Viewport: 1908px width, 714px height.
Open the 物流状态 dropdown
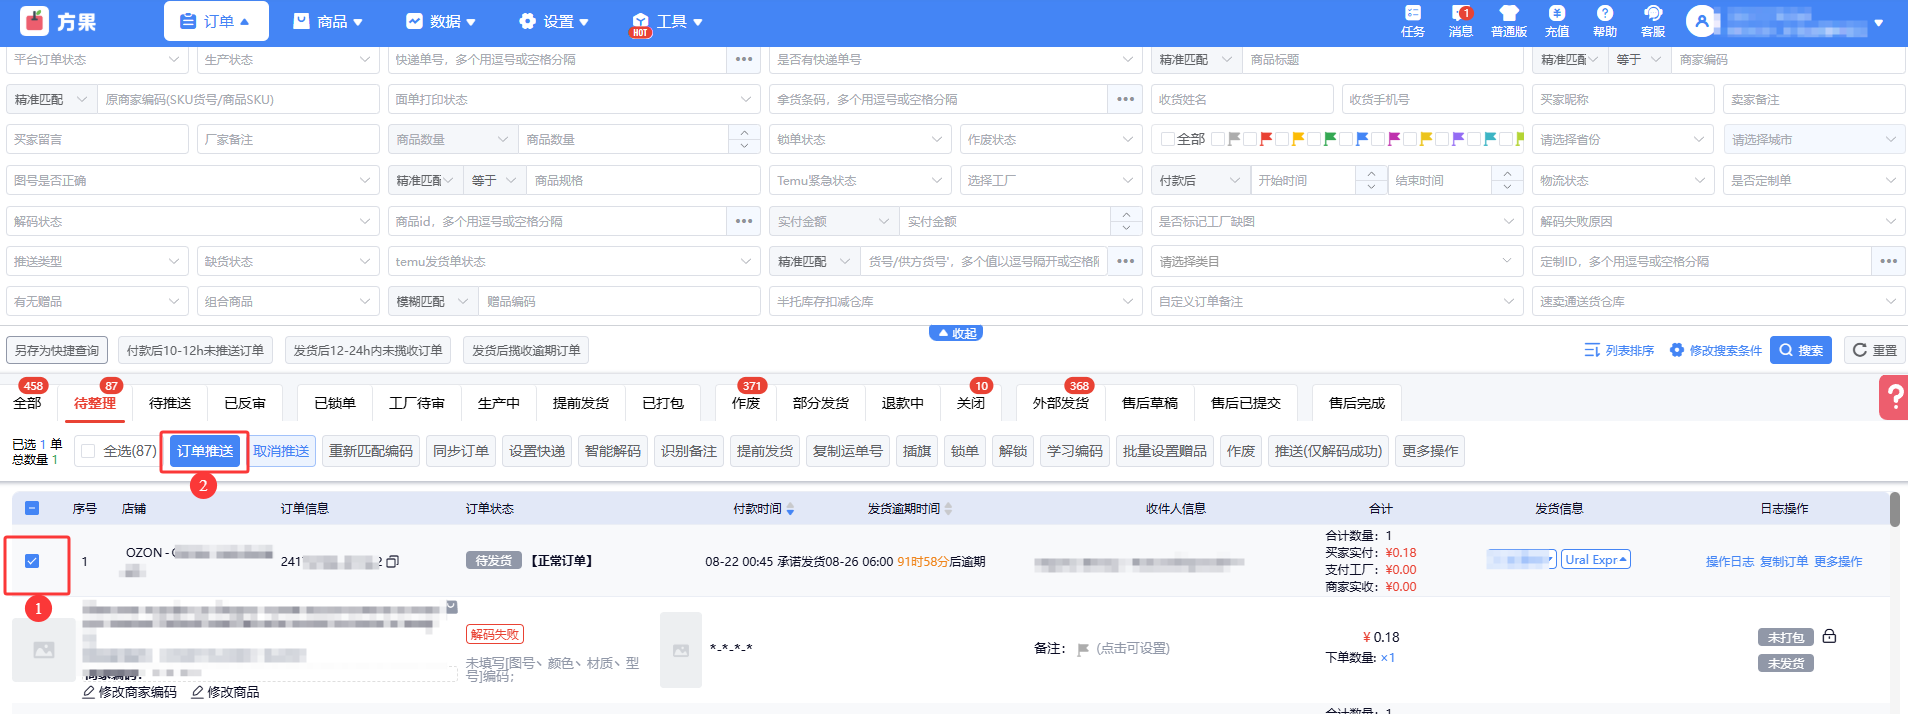click(x=1618, y=181)
